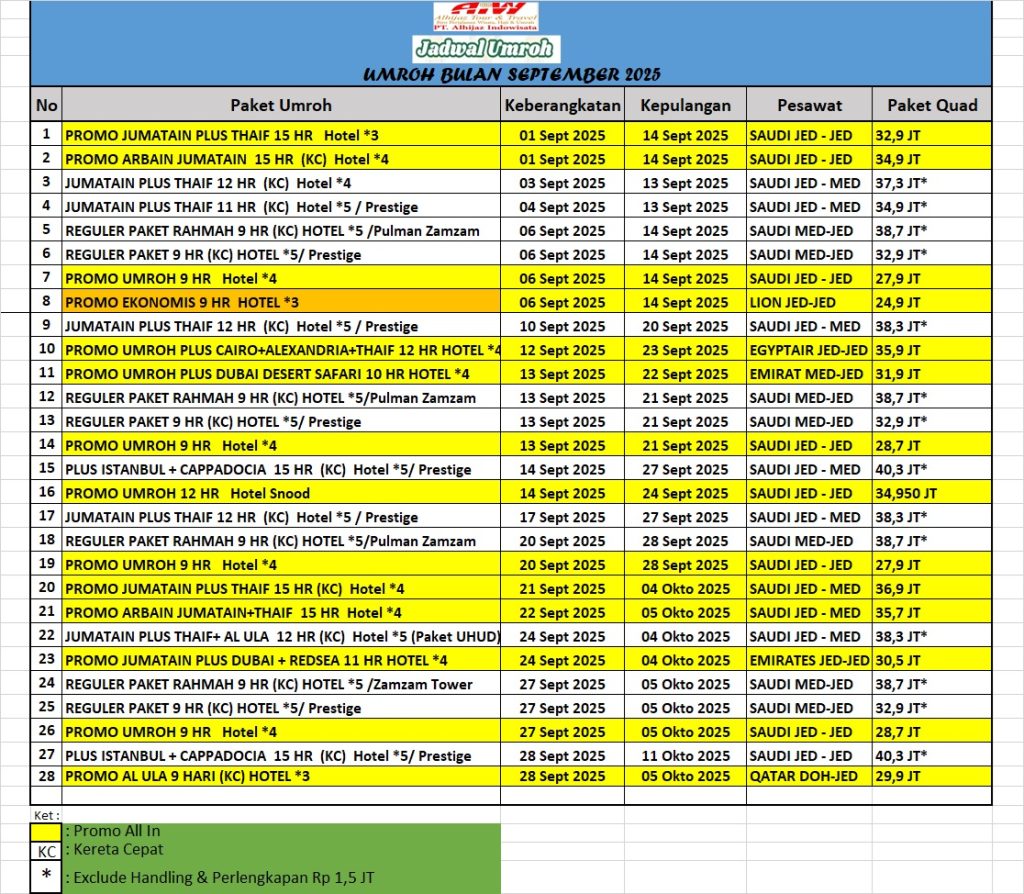
Task: Select the '35,7 JT' price cell
Action: pos(932,613)
